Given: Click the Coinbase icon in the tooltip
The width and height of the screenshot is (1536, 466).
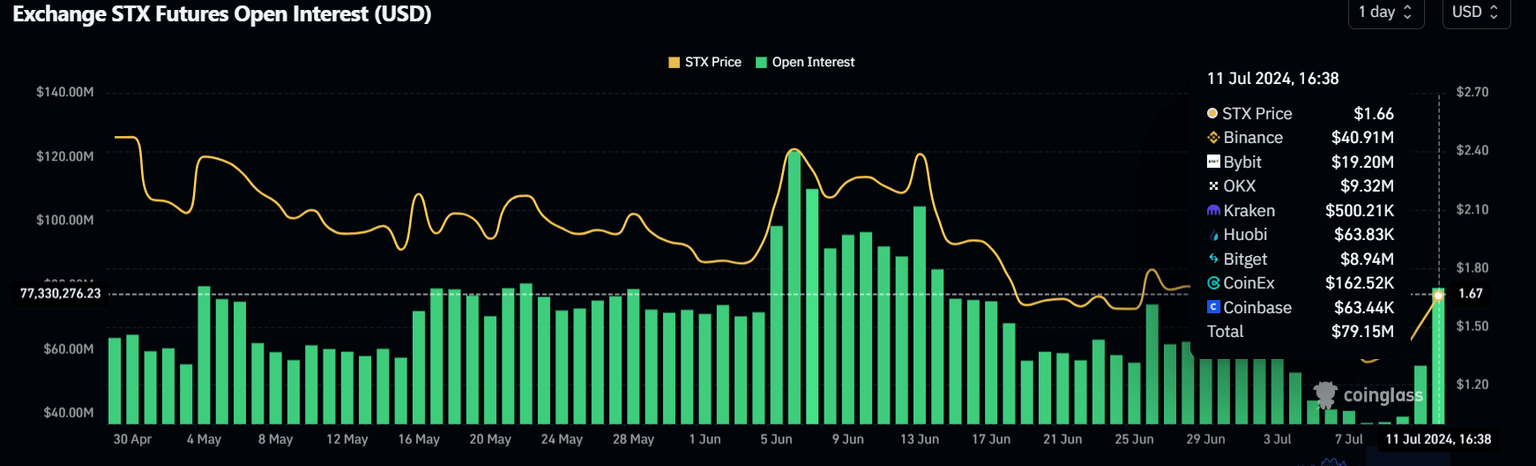Looking at the screenshot, I should pyautogui.click(x=1213, y=308).
